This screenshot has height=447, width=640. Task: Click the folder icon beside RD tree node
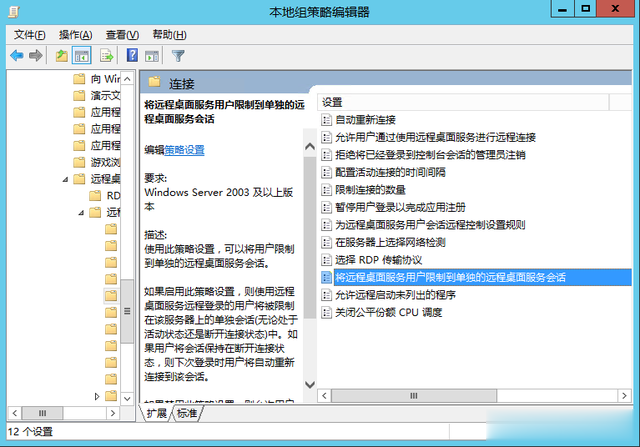pos(95,196)
